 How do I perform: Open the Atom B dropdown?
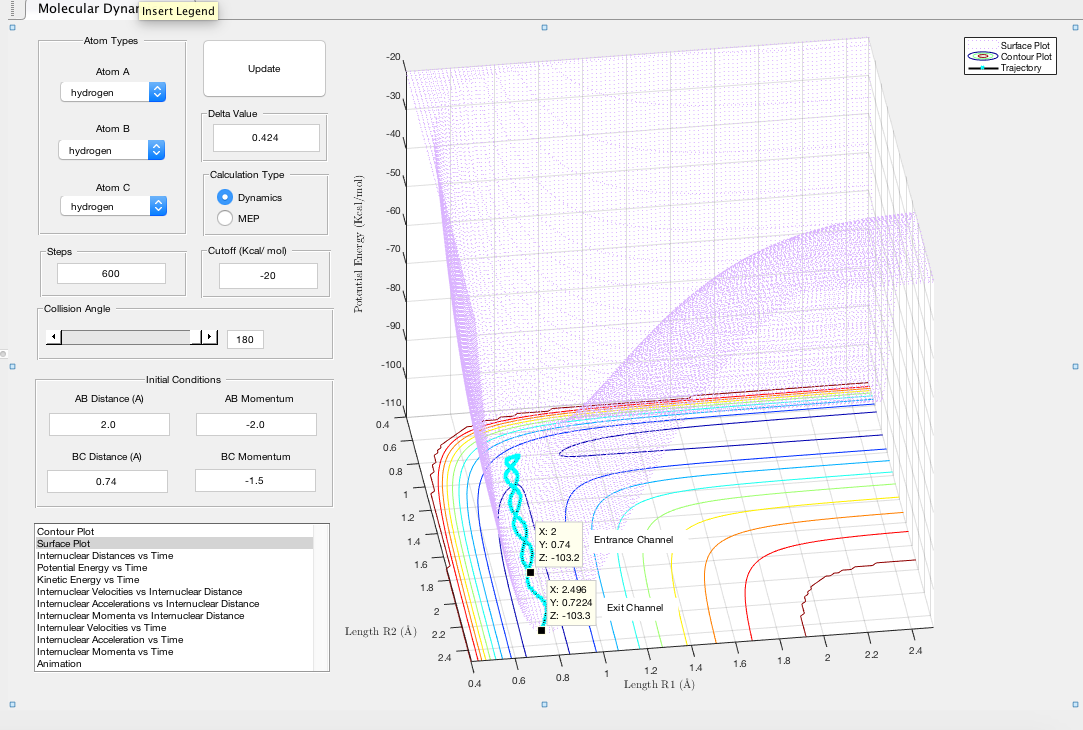point(112,150)
